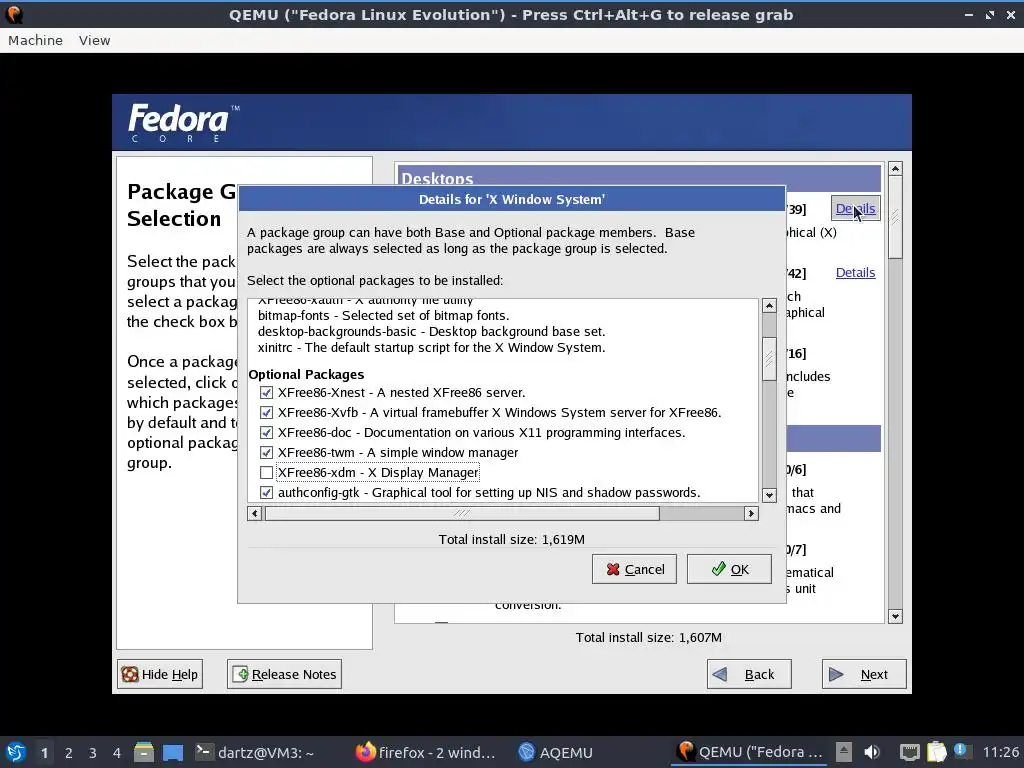
Task: Click the Back arrow icon
Action: click(720, 674)
